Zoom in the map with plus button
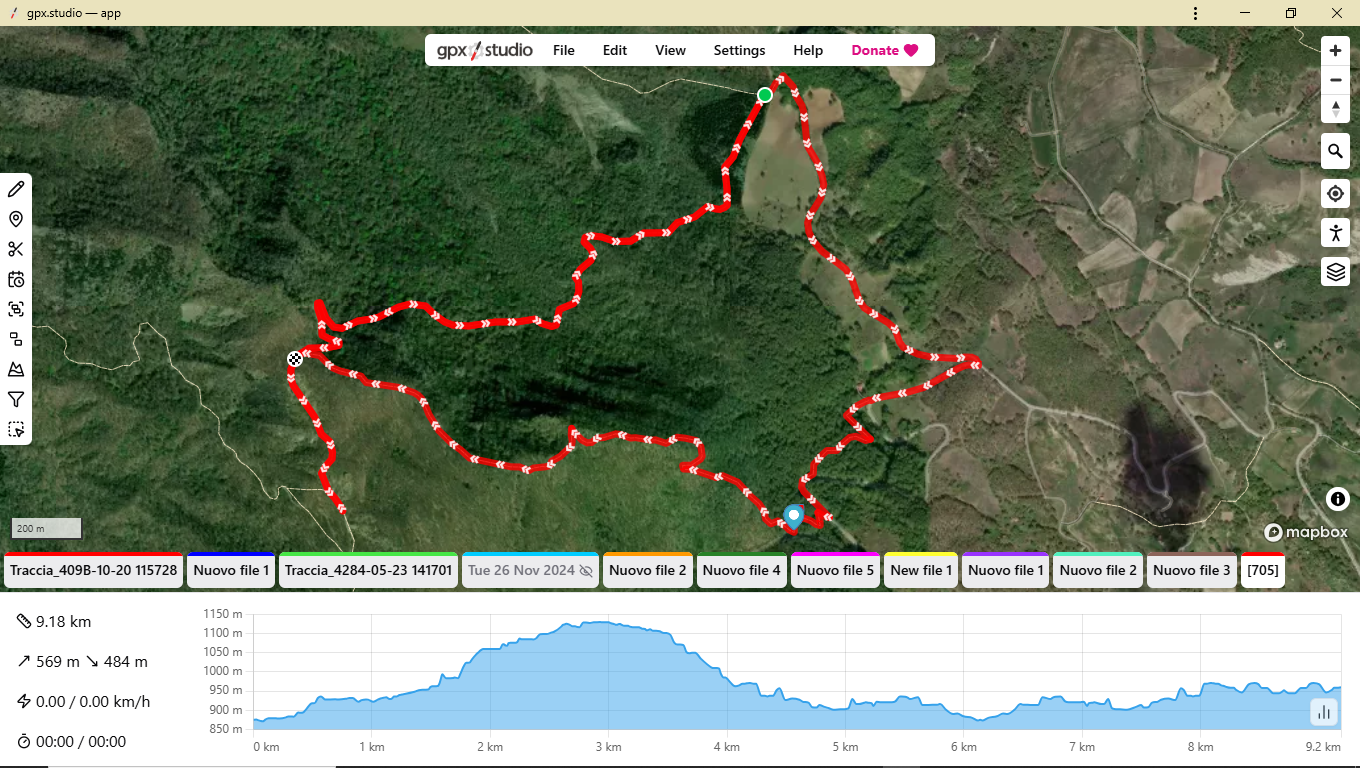1360x768 pixels. pos(1335,51)
